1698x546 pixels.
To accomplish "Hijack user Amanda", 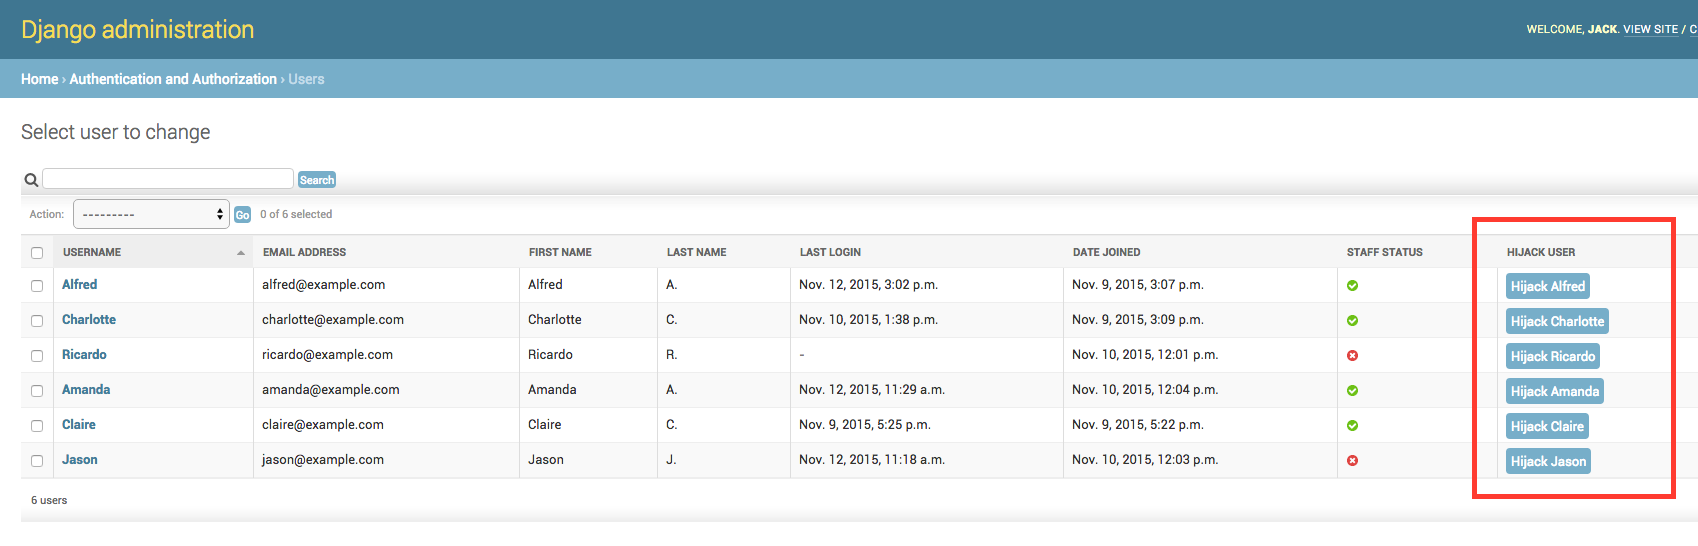I will tap(1555, 391).
